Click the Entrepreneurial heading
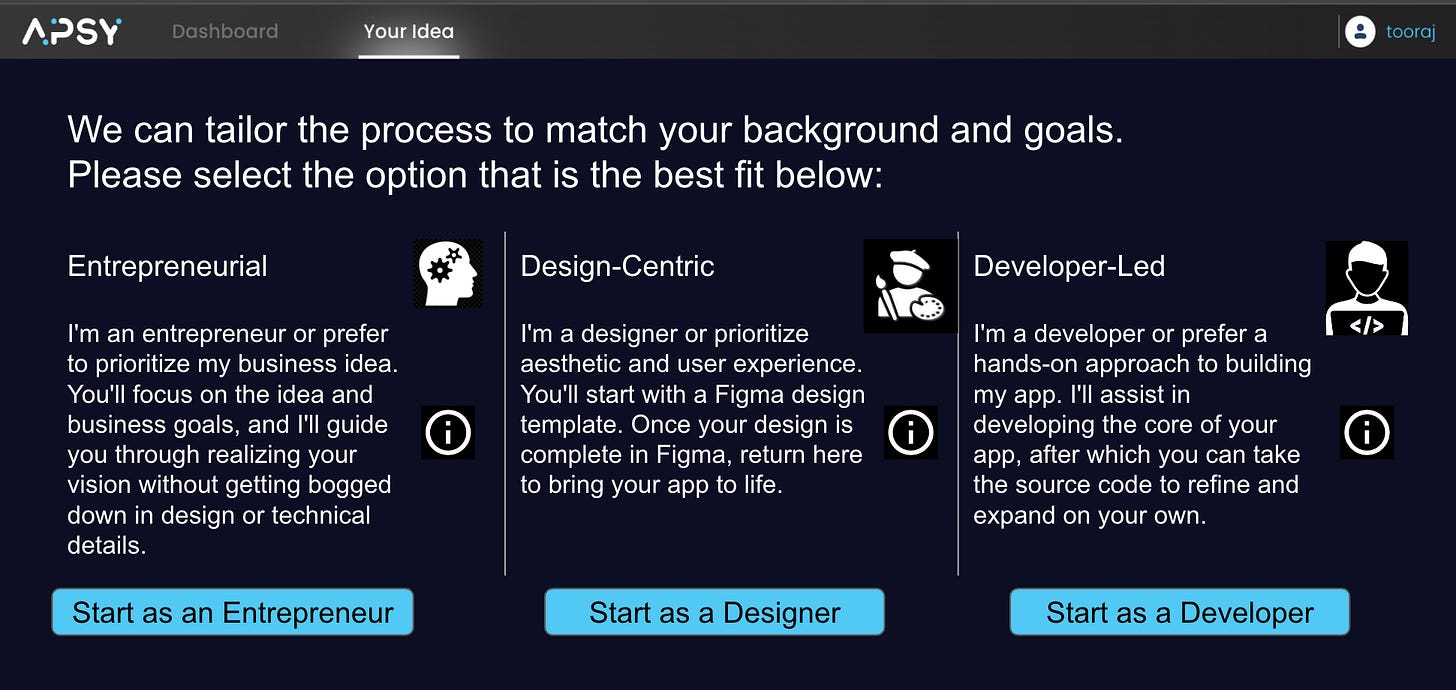This screenshot has width=1456, height=690. tap(168, 266)
